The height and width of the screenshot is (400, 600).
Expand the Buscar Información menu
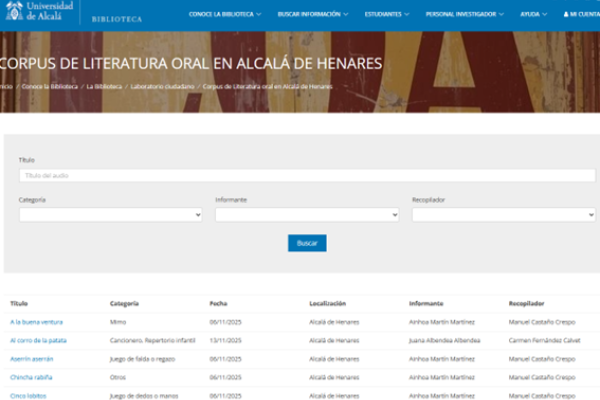[315, 15]
